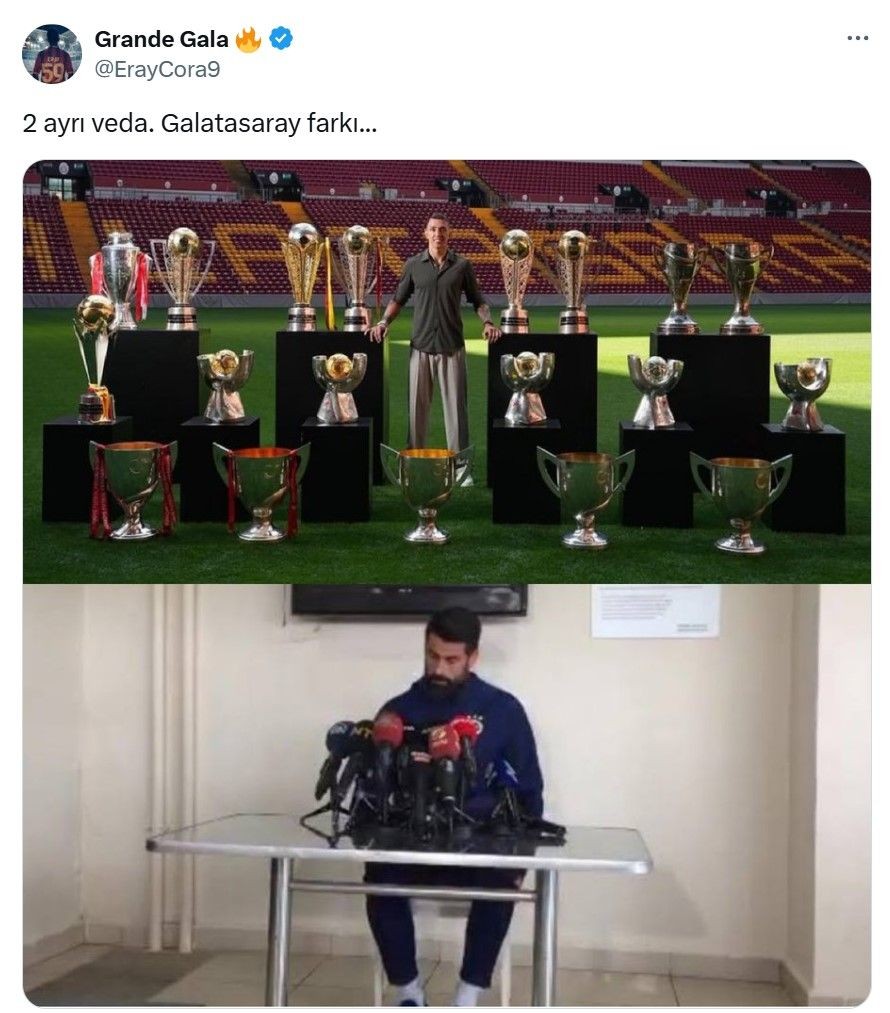
Task: Click the man standing among the trophies
Action: click(x=435, y=342)
